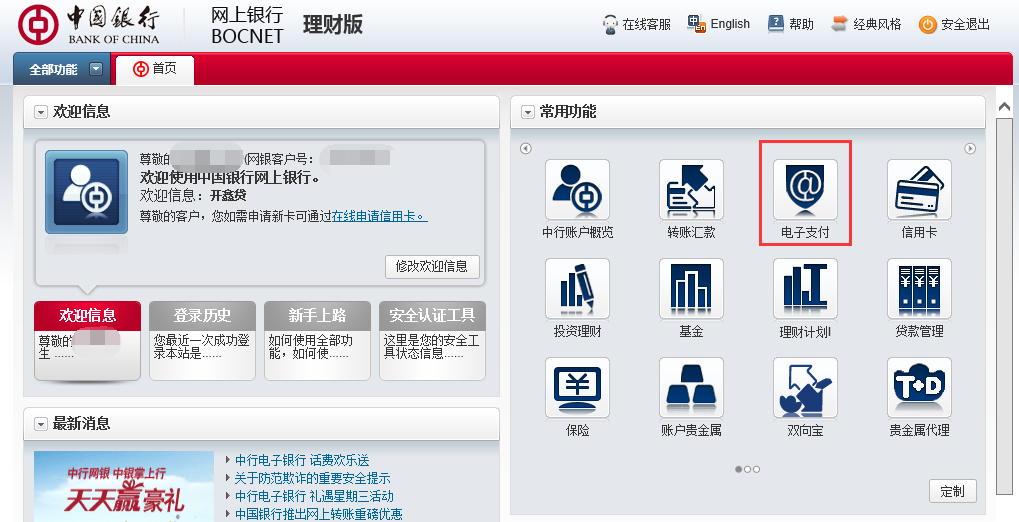Switch to the 首页 tab
Viewport: 1019px width, 522px height.
pyautogui.click(x=155, y=69)
